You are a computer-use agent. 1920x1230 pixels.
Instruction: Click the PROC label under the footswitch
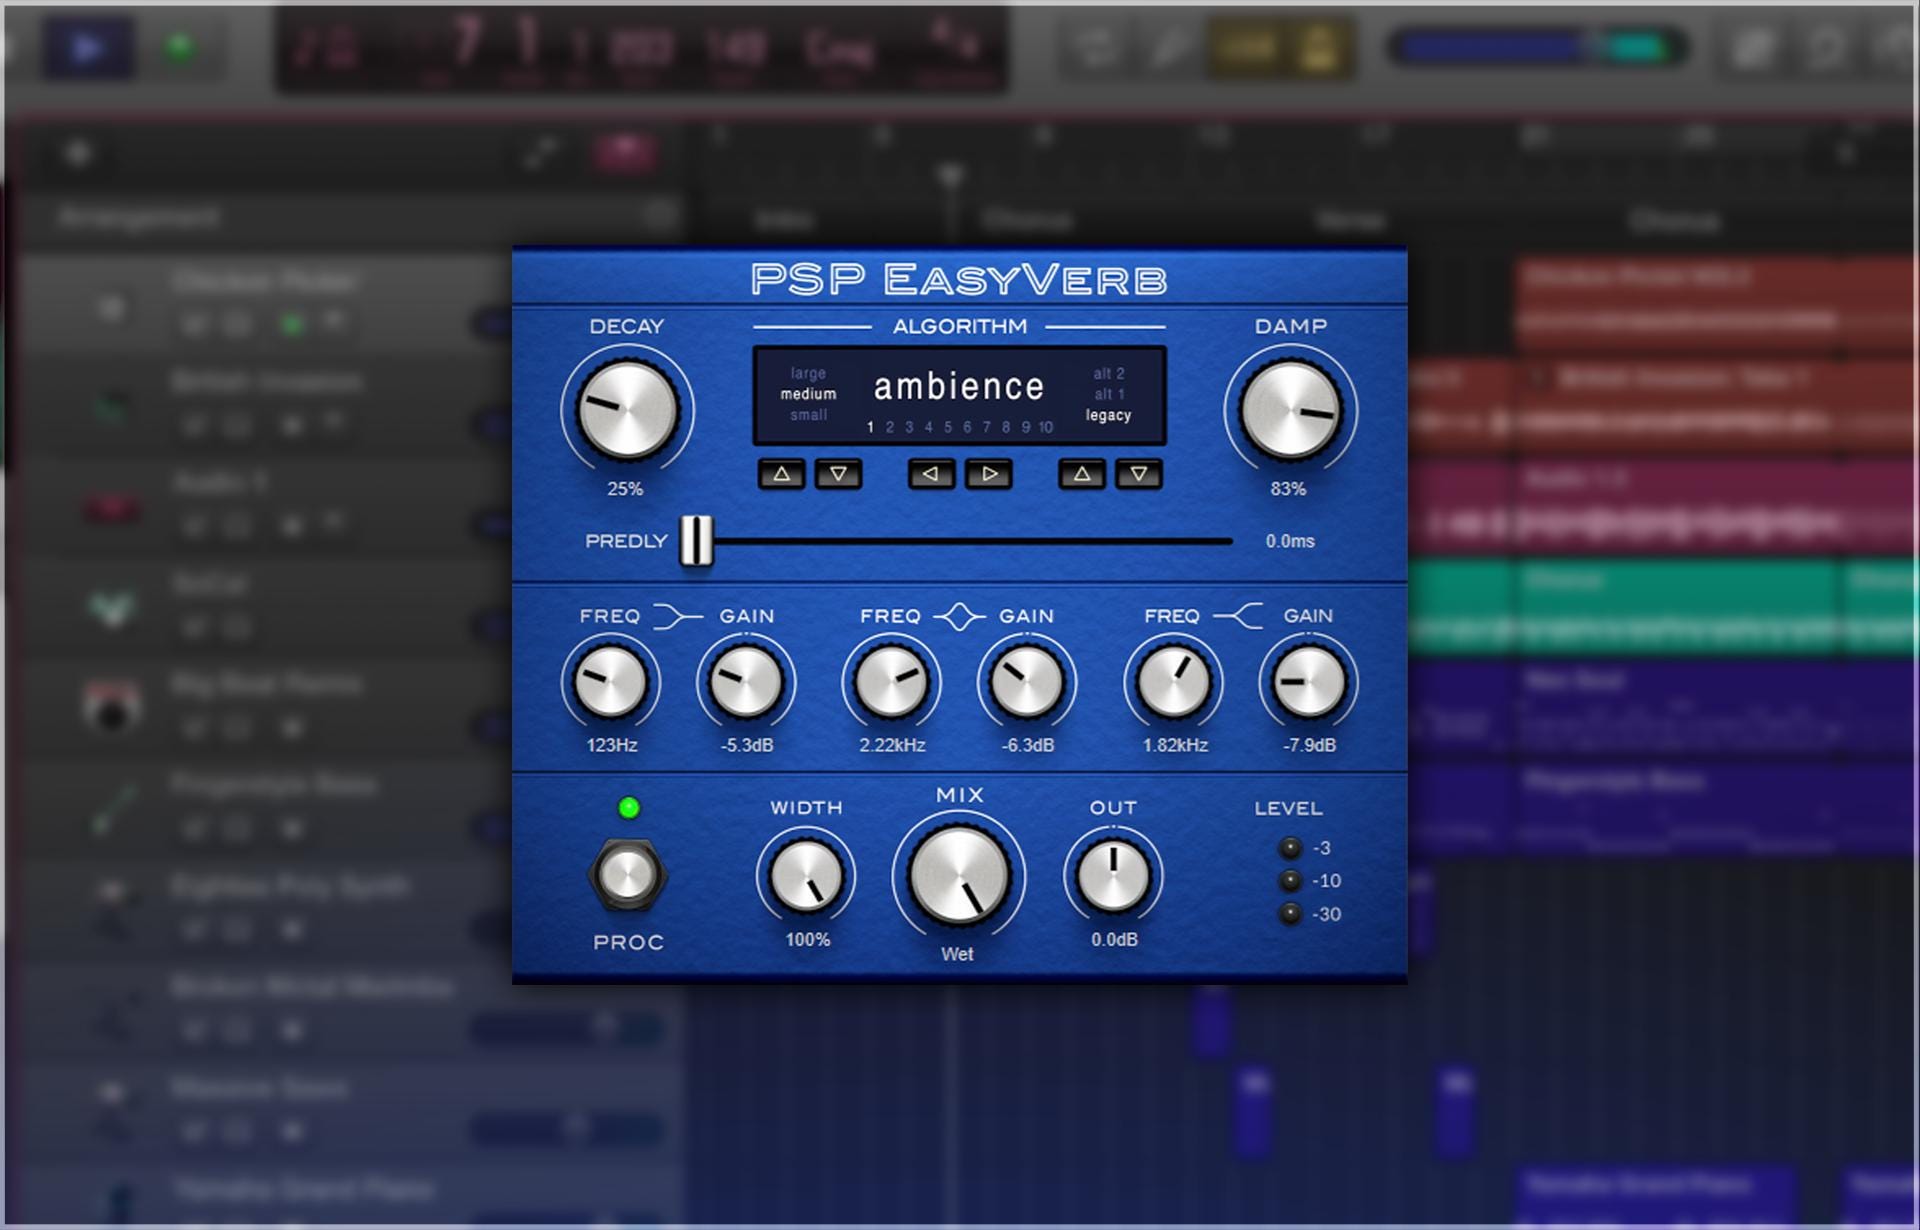click(x=628, y=942)
